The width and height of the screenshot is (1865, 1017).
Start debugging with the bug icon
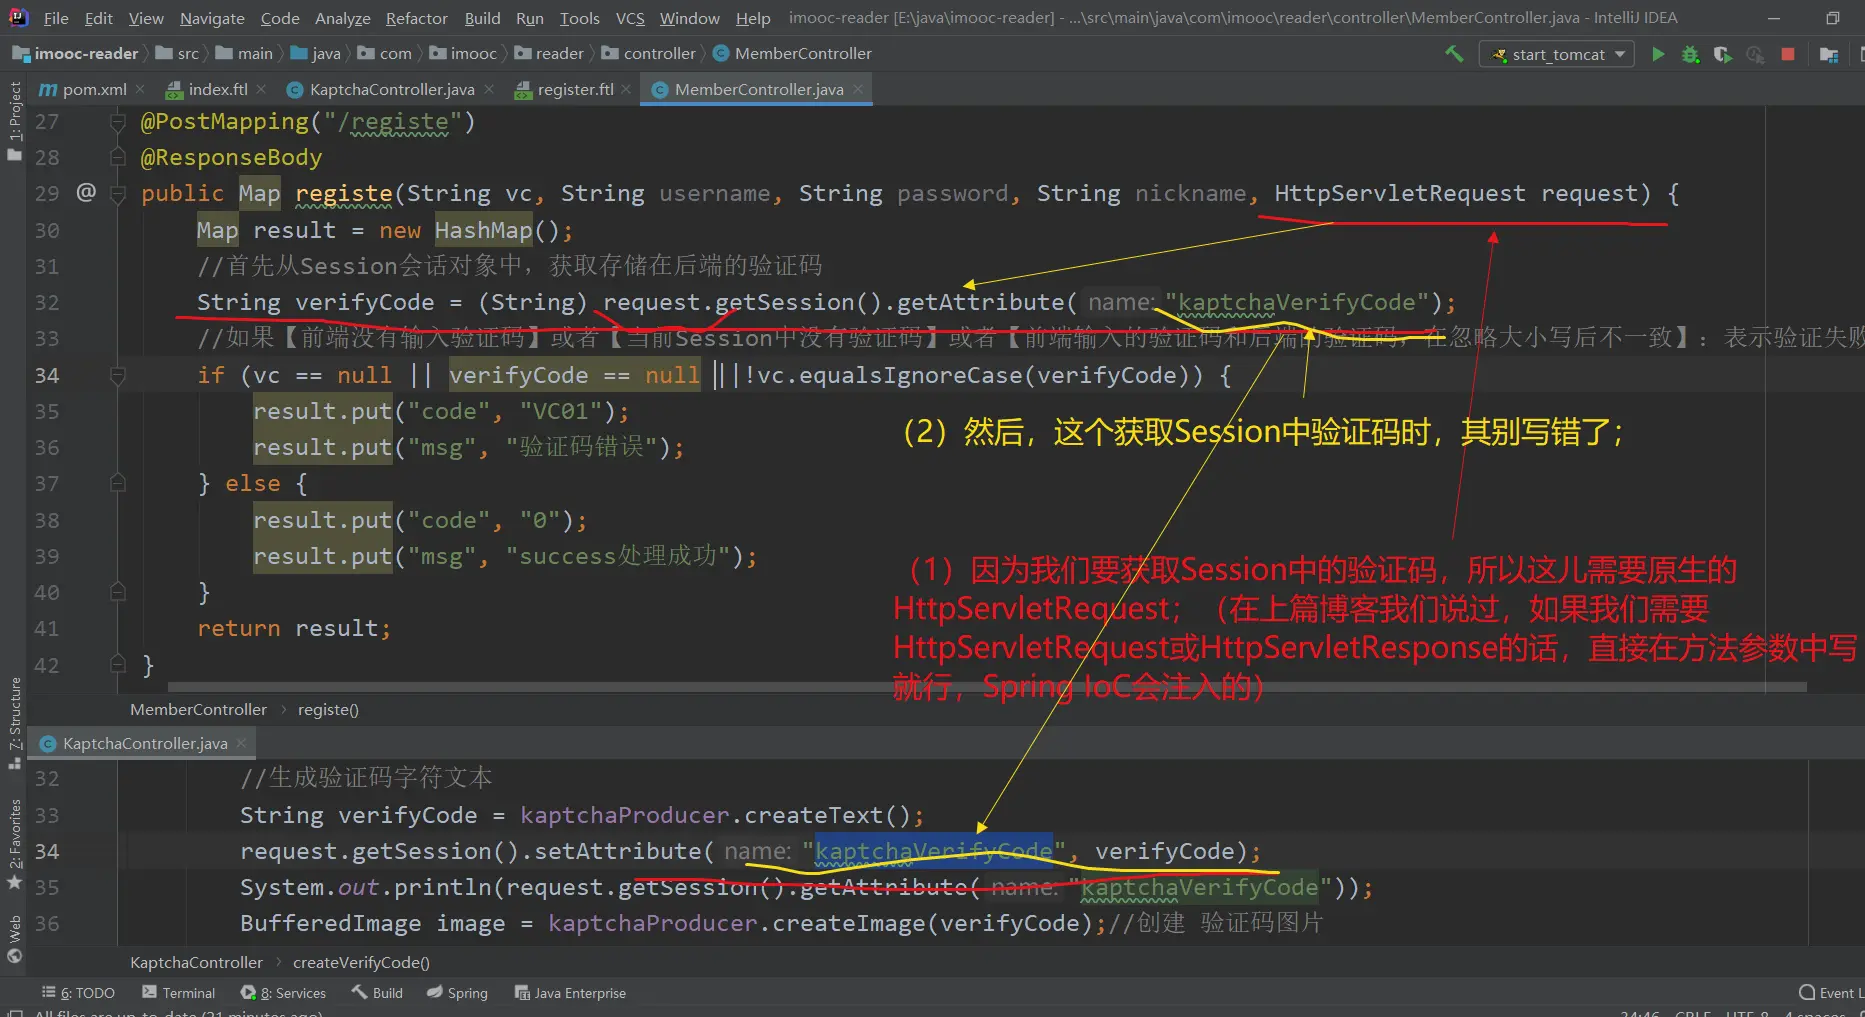click(x=1690, y=54)
